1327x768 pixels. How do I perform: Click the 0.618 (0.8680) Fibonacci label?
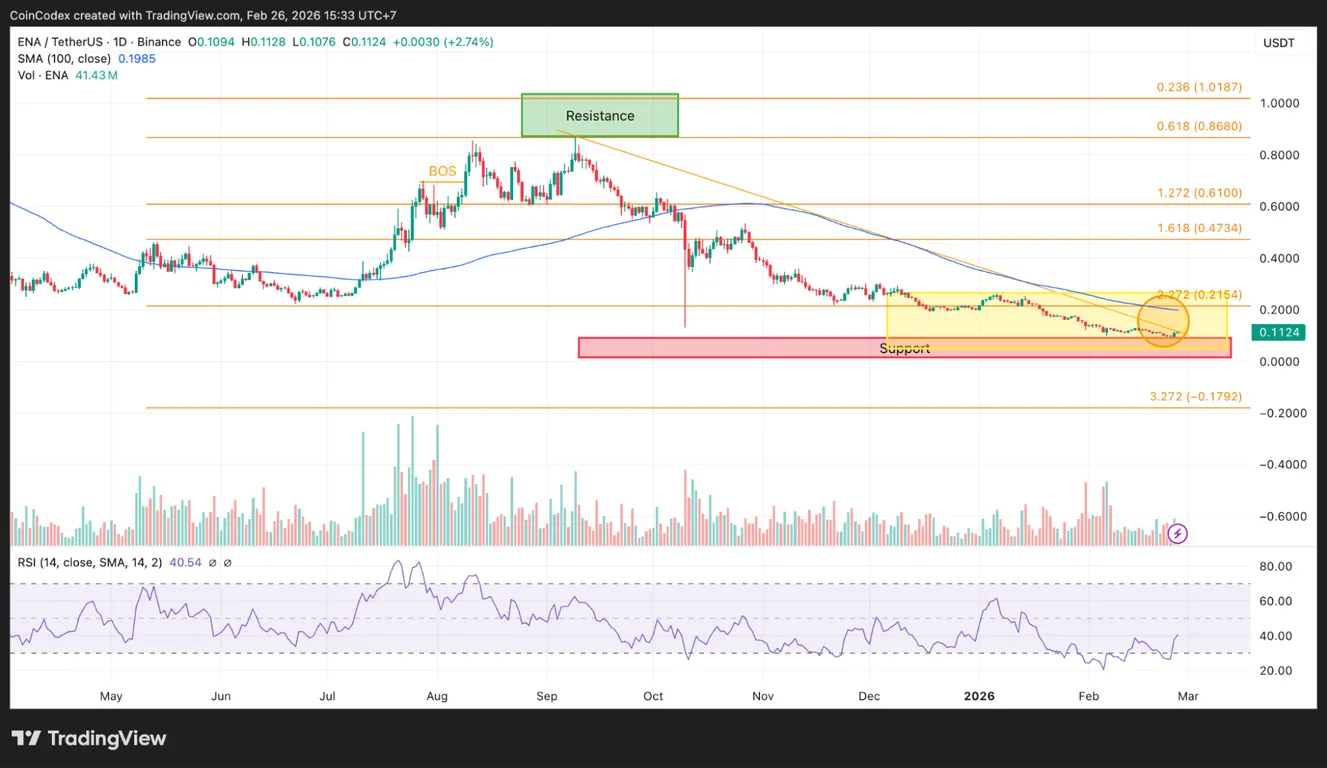(1199, 126)
